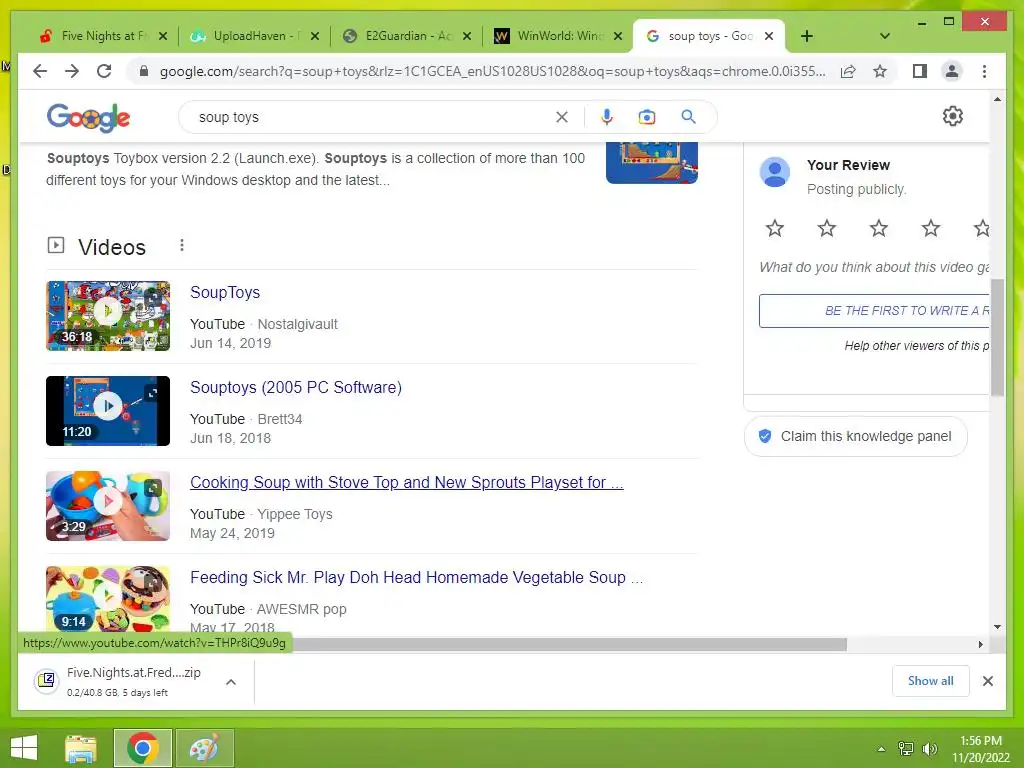Open the taskbar clock and date
Screen dimensions: 1024x768
click(980, 749)
